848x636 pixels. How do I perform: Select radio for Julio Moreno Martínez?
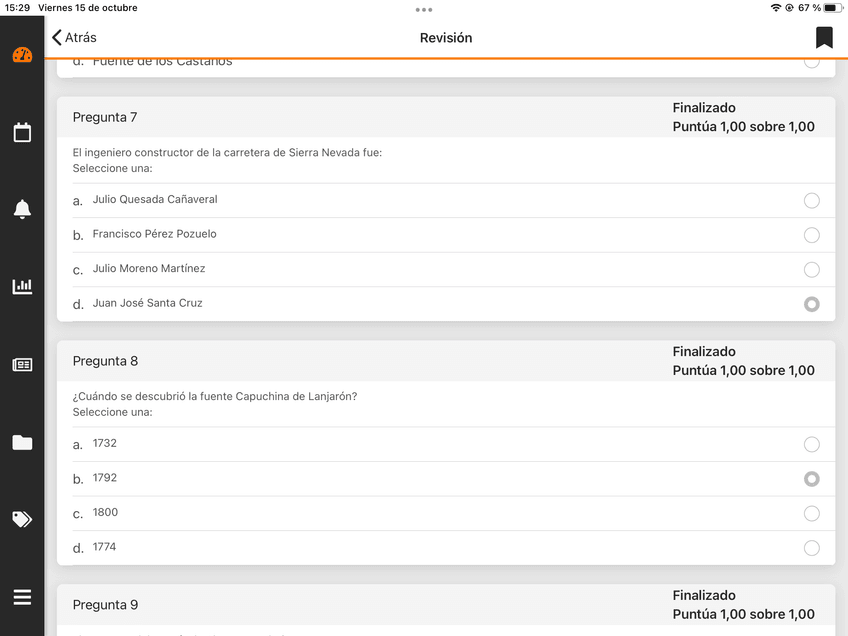(x=811, y=270)
